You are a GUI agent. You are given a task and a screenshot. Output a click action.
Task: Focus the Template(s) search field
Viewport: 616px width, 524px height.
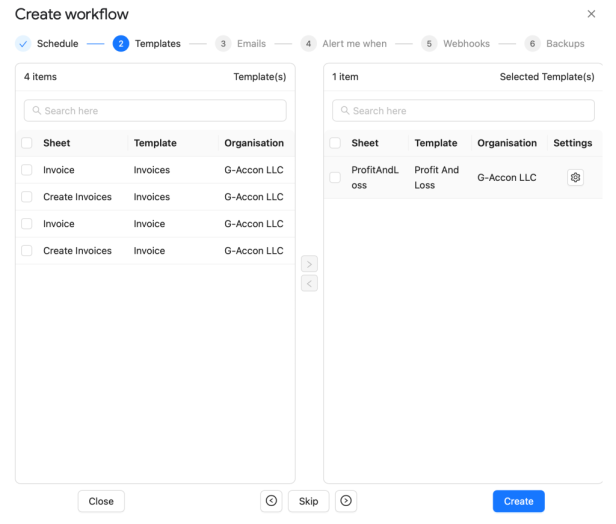point(155,111)
